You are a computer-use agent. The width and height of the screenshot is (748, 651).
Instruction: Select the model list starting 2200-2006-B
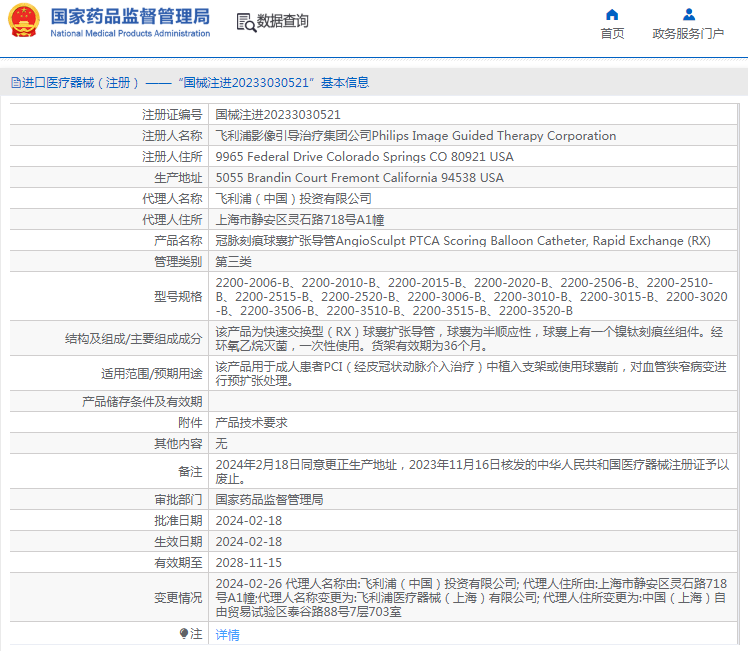[x=471, y=297]
